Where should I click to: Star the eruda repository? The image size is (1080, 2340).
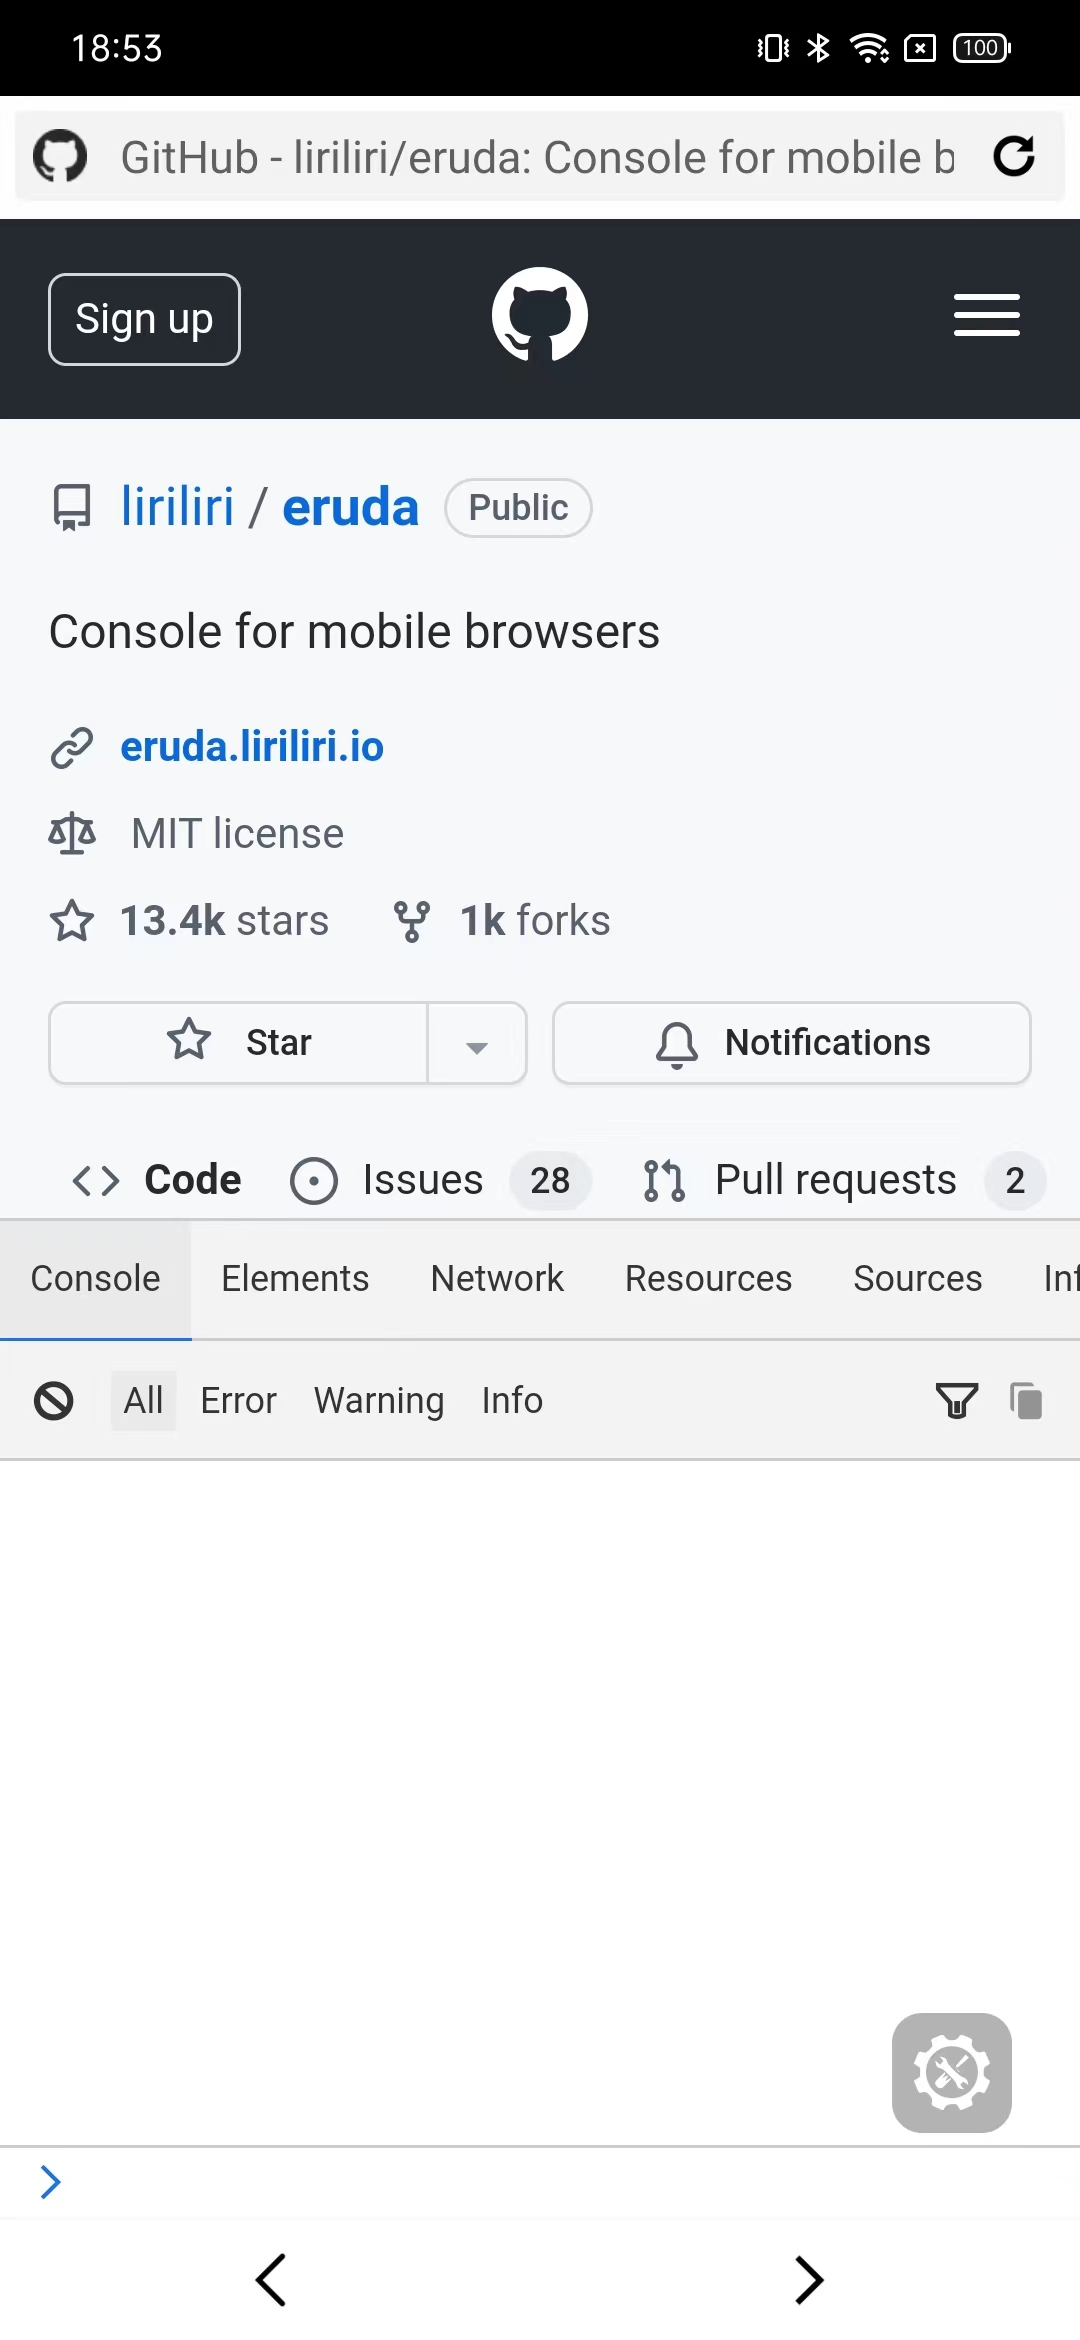click(239, 1043)
